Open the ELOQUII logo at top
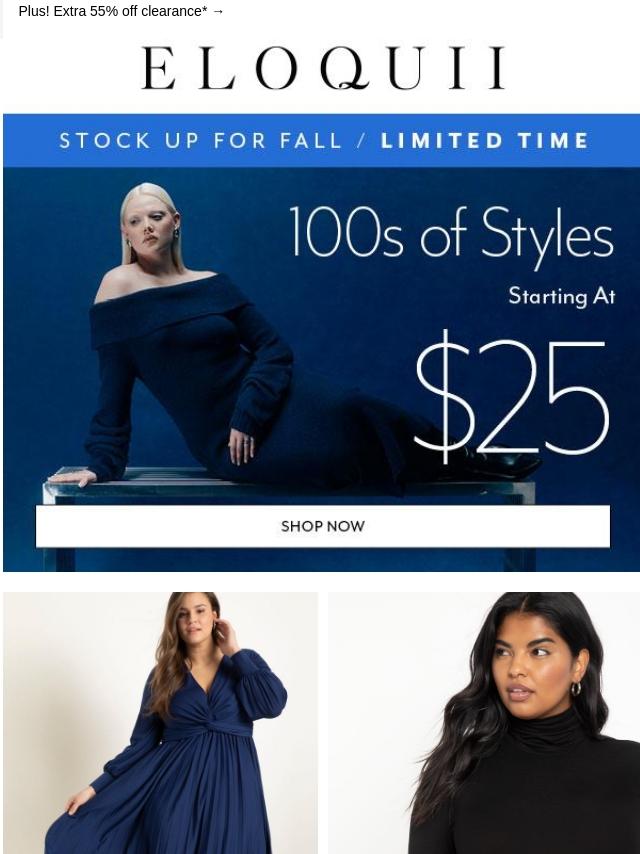Screen dimensions: 640x854 (323, 68)
